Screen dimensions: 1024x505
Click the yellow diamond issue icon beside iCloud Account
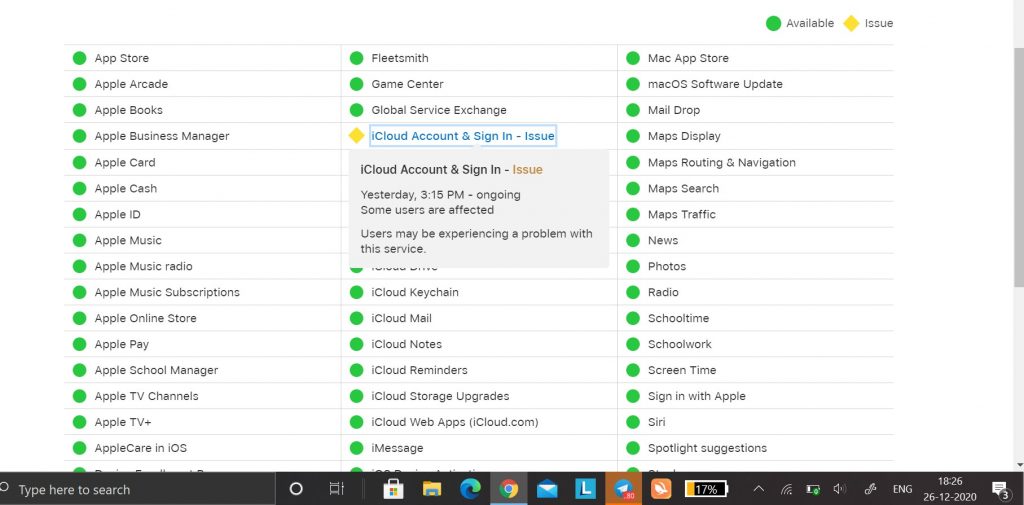click(x=356, y=135)
